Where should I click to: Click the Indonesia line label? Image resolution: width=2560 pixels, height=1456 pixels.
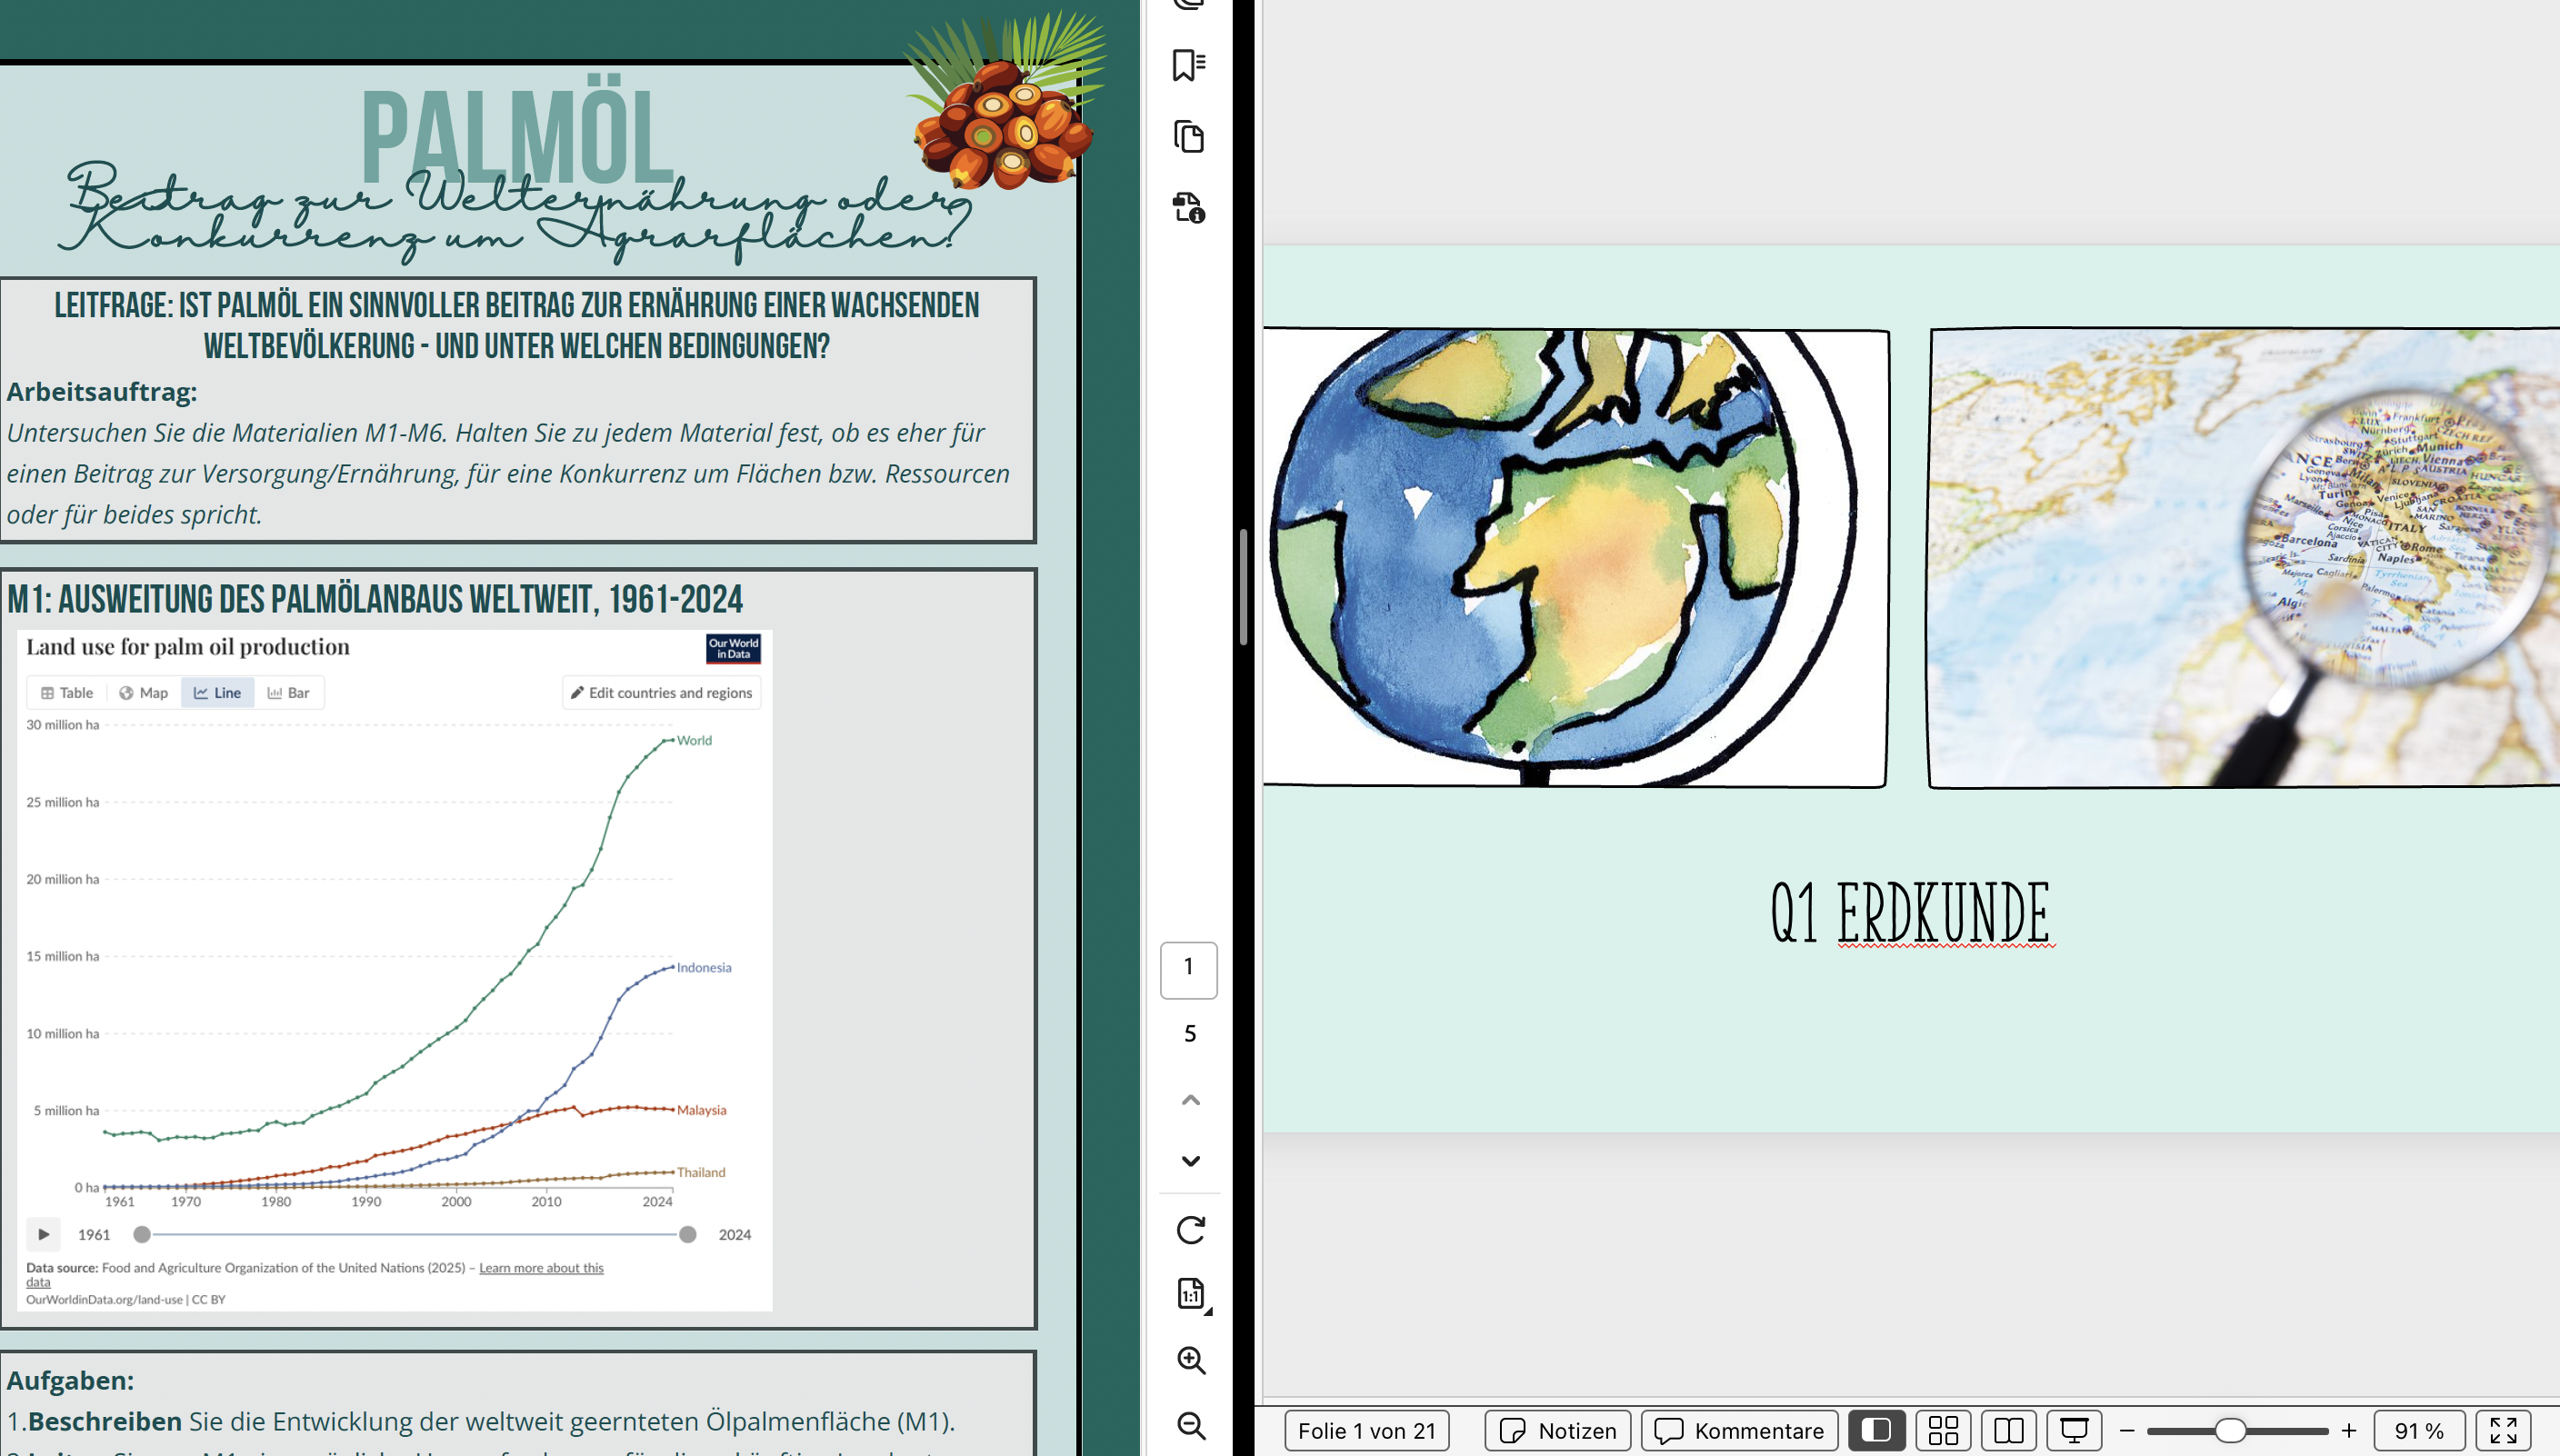[704, 967]
